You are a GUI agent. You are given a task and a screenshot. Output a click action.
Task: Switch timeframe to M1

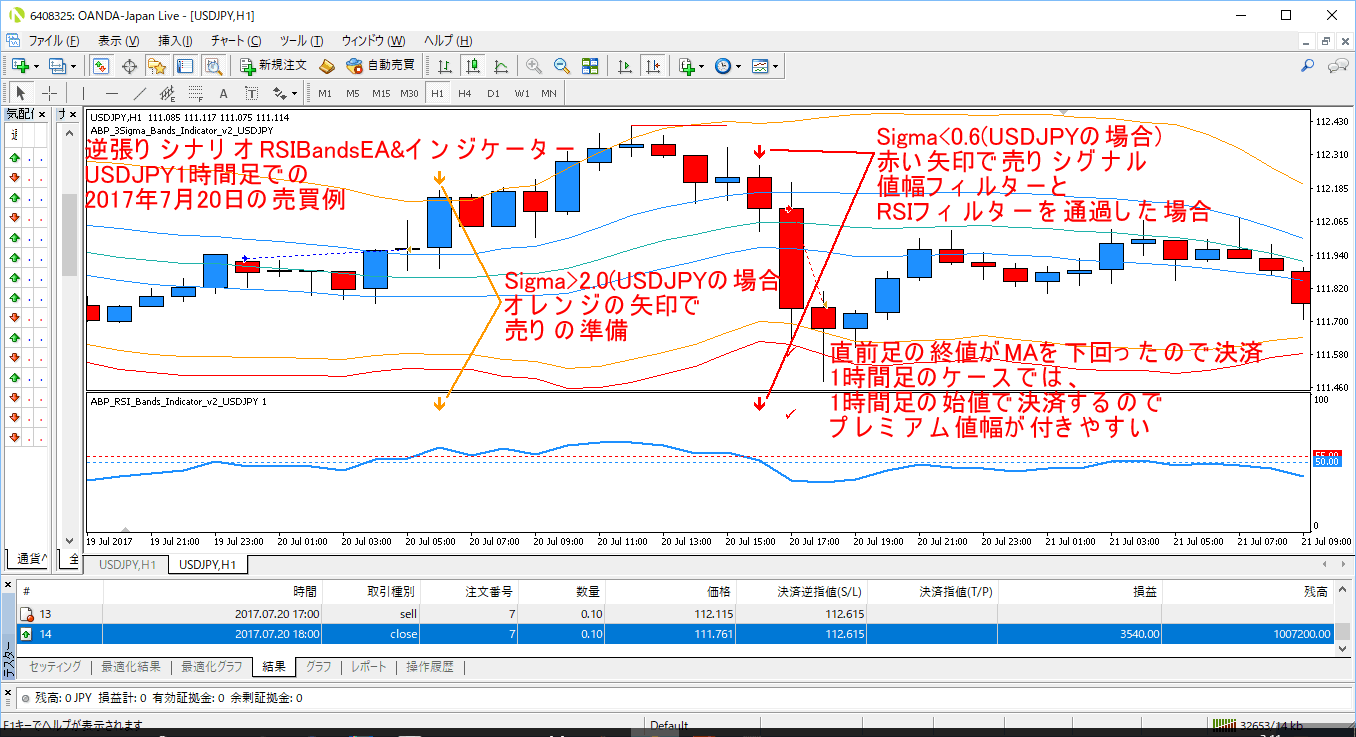point(325,93)
